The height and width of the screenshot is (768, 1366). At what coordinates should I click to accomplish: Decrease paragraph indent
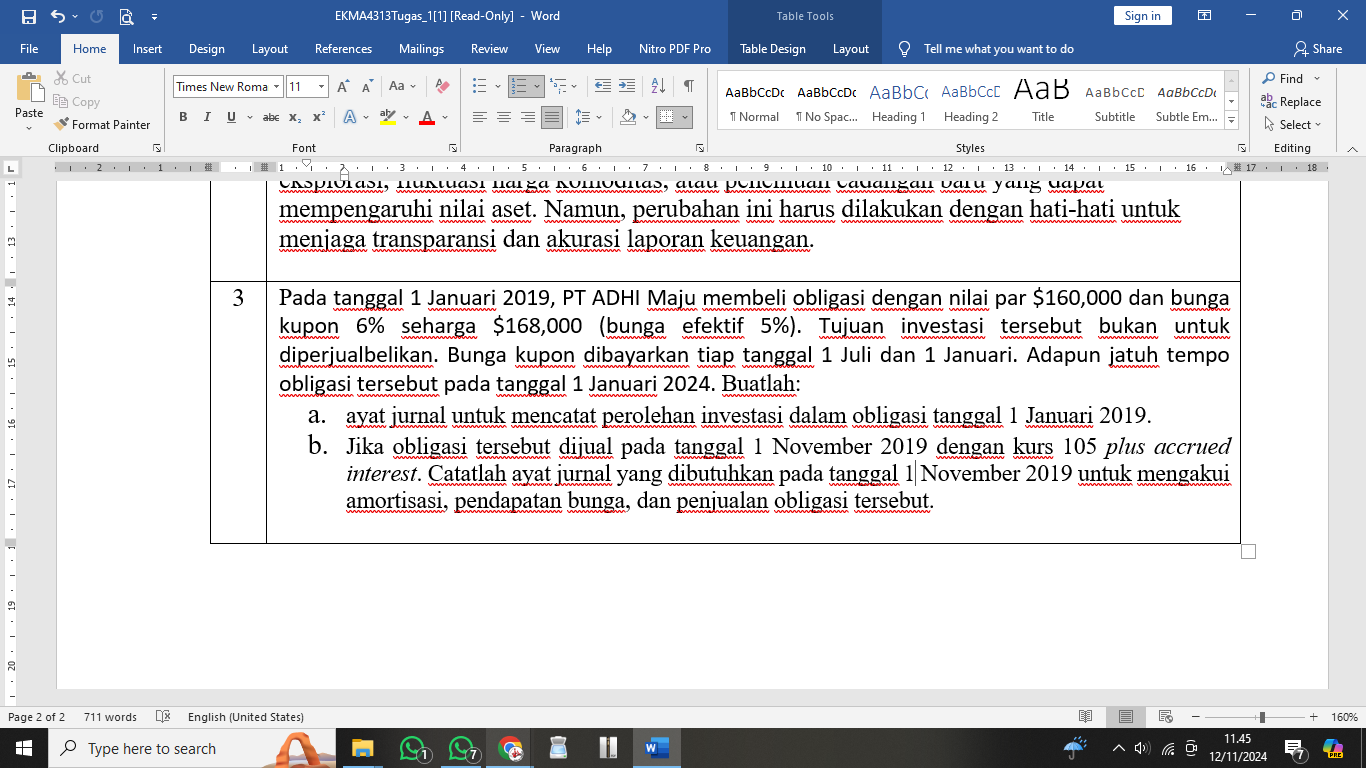[x=603, y=87]
